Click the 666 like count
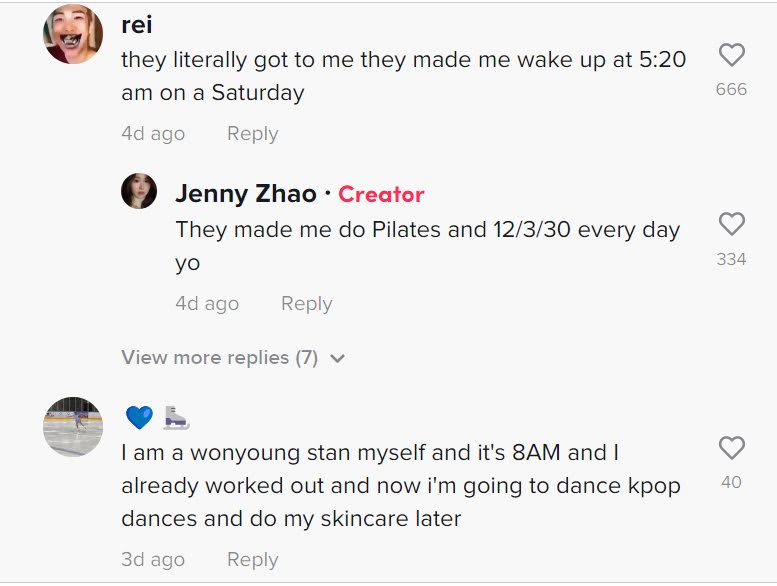777x586 pixels. tap(731, 89)
